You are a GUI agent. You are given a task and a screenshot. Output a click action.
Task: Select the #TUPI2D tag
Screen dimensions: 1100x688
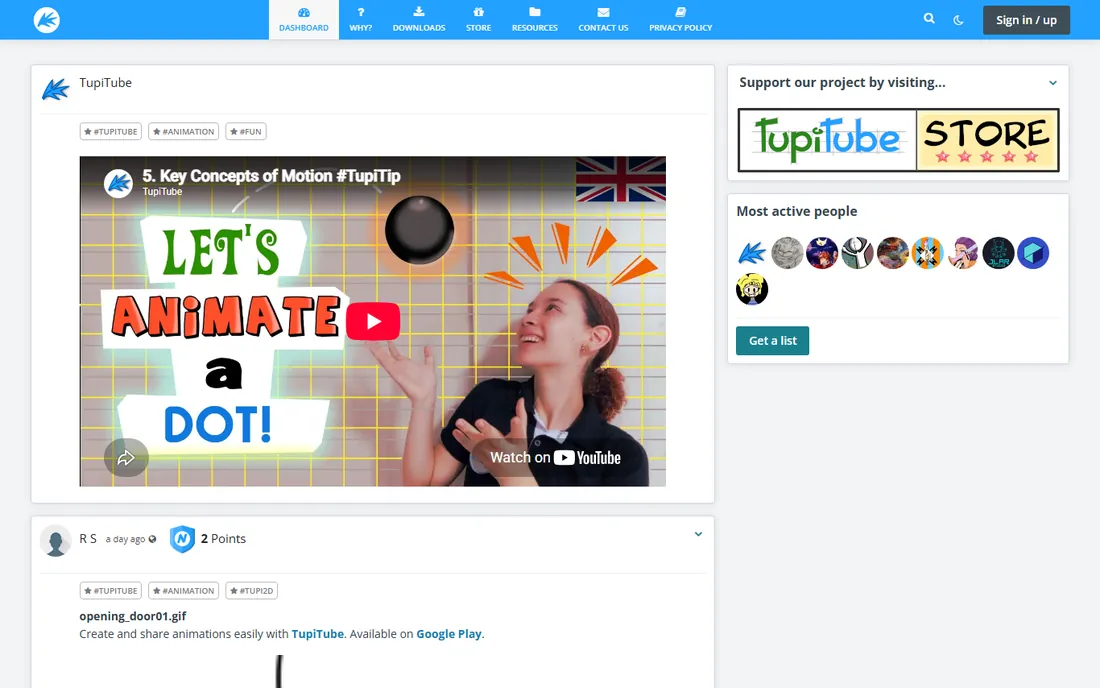251,591
